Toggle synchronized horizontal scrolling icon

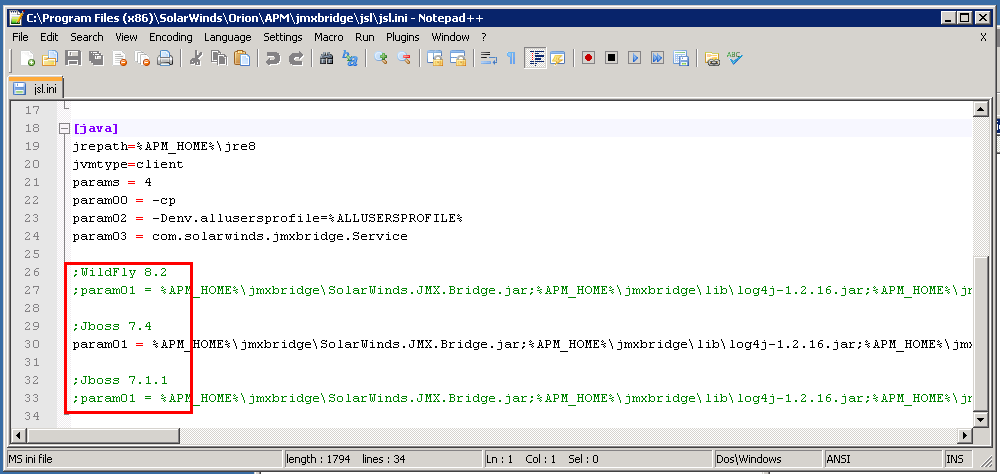tap(458, 59)
